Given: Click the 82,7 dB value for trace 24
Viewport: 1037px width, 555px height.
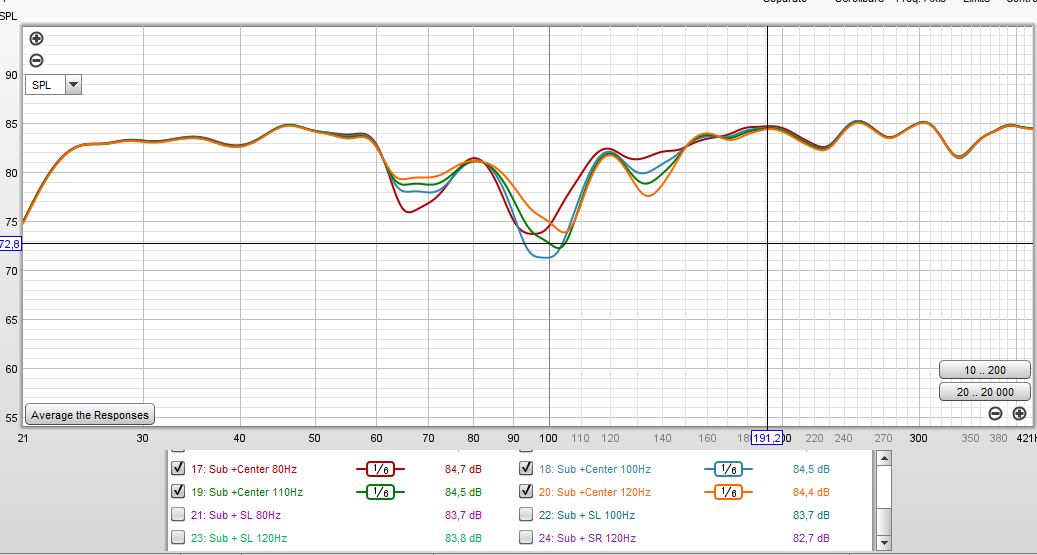Looking at the screenshot, I should 811,538.
